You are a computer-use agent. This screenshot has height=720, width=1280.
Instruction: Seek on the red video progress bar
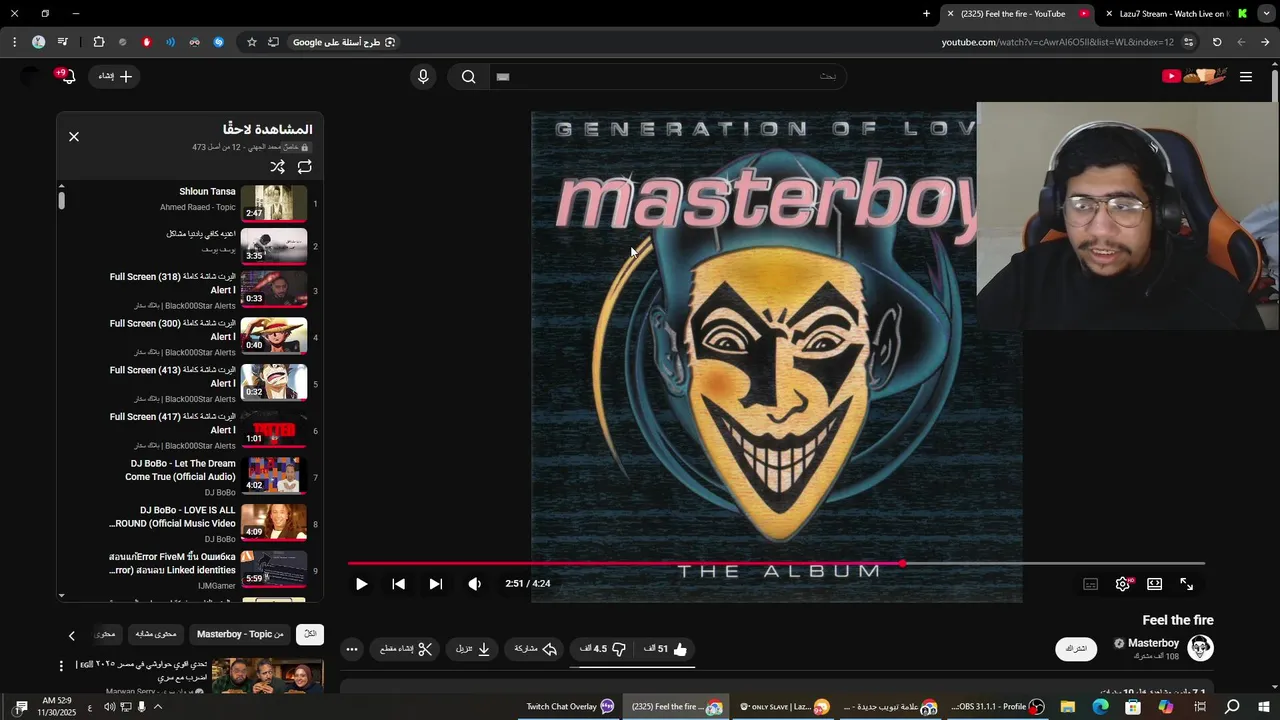click(625, 564)
